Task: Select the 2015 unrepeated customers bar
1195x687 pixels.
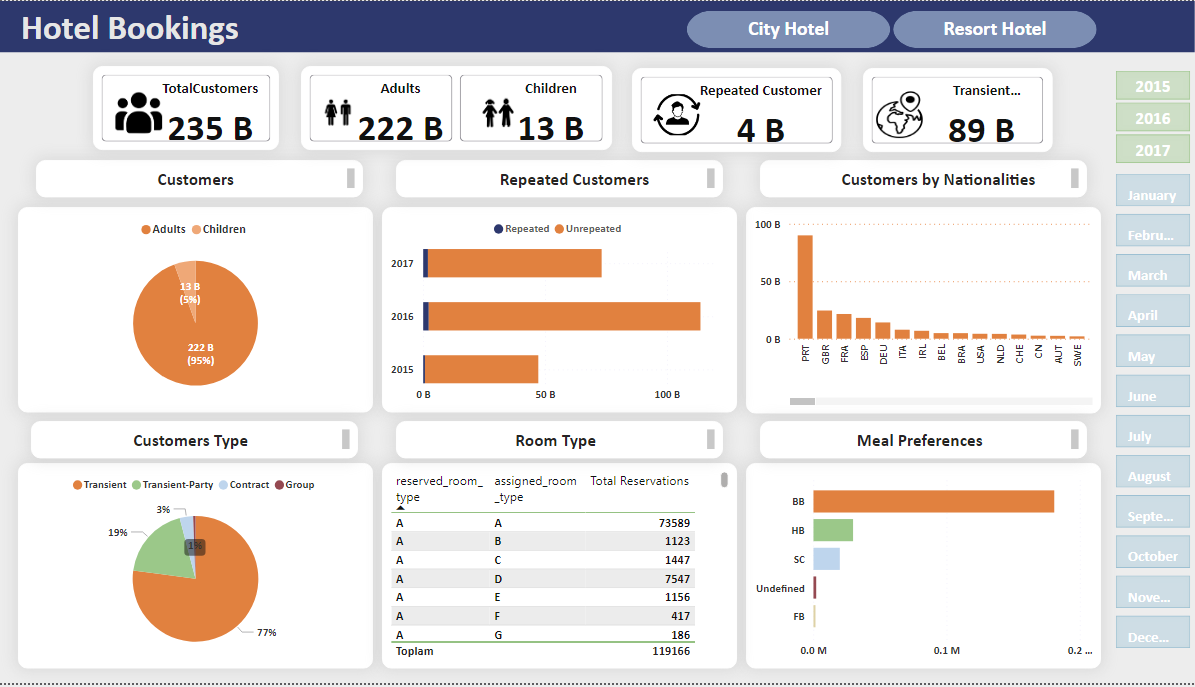Action: click(x=482, y=369)
